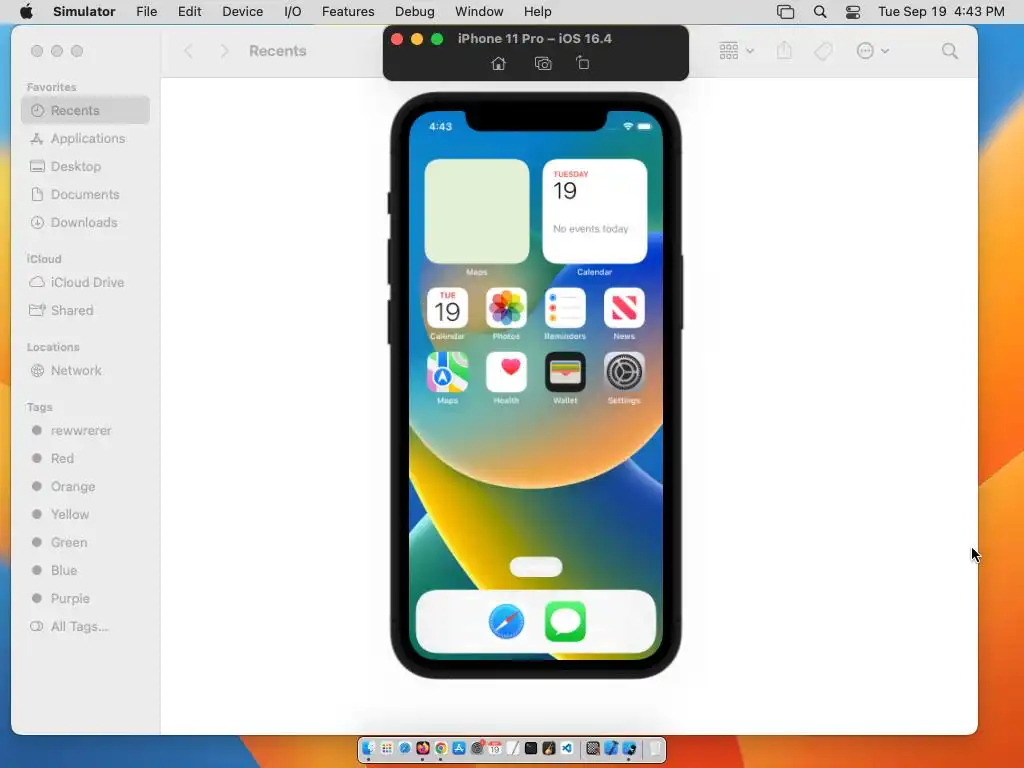This screenshot has width=1024, height=768.
Task: Open Firefox from the macOS Dock
Action: [423, 748]
